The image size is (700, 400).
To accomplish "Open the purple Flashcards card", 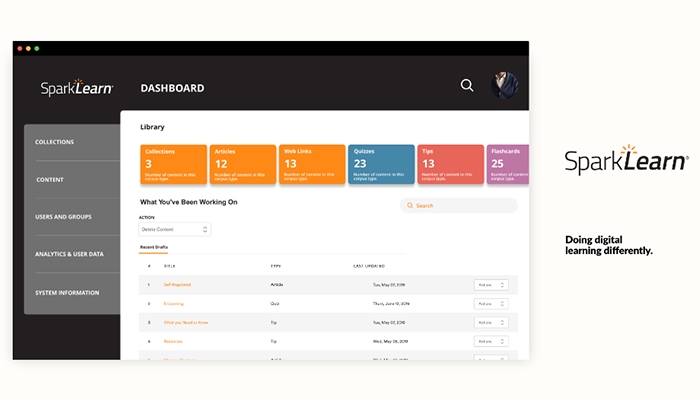I will [508, 164].
